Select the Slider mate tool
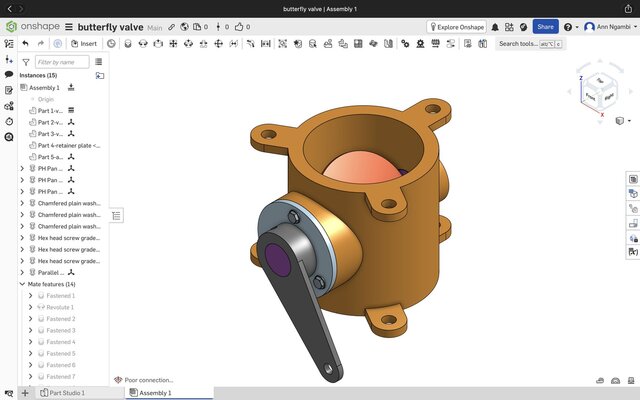The height and width of the screenshot is (400, 640). [158, 44]
